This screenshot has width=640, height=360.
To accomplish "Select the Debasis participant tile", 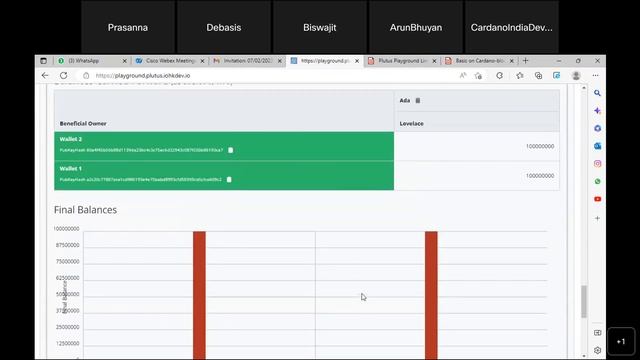I will [224, 27].
